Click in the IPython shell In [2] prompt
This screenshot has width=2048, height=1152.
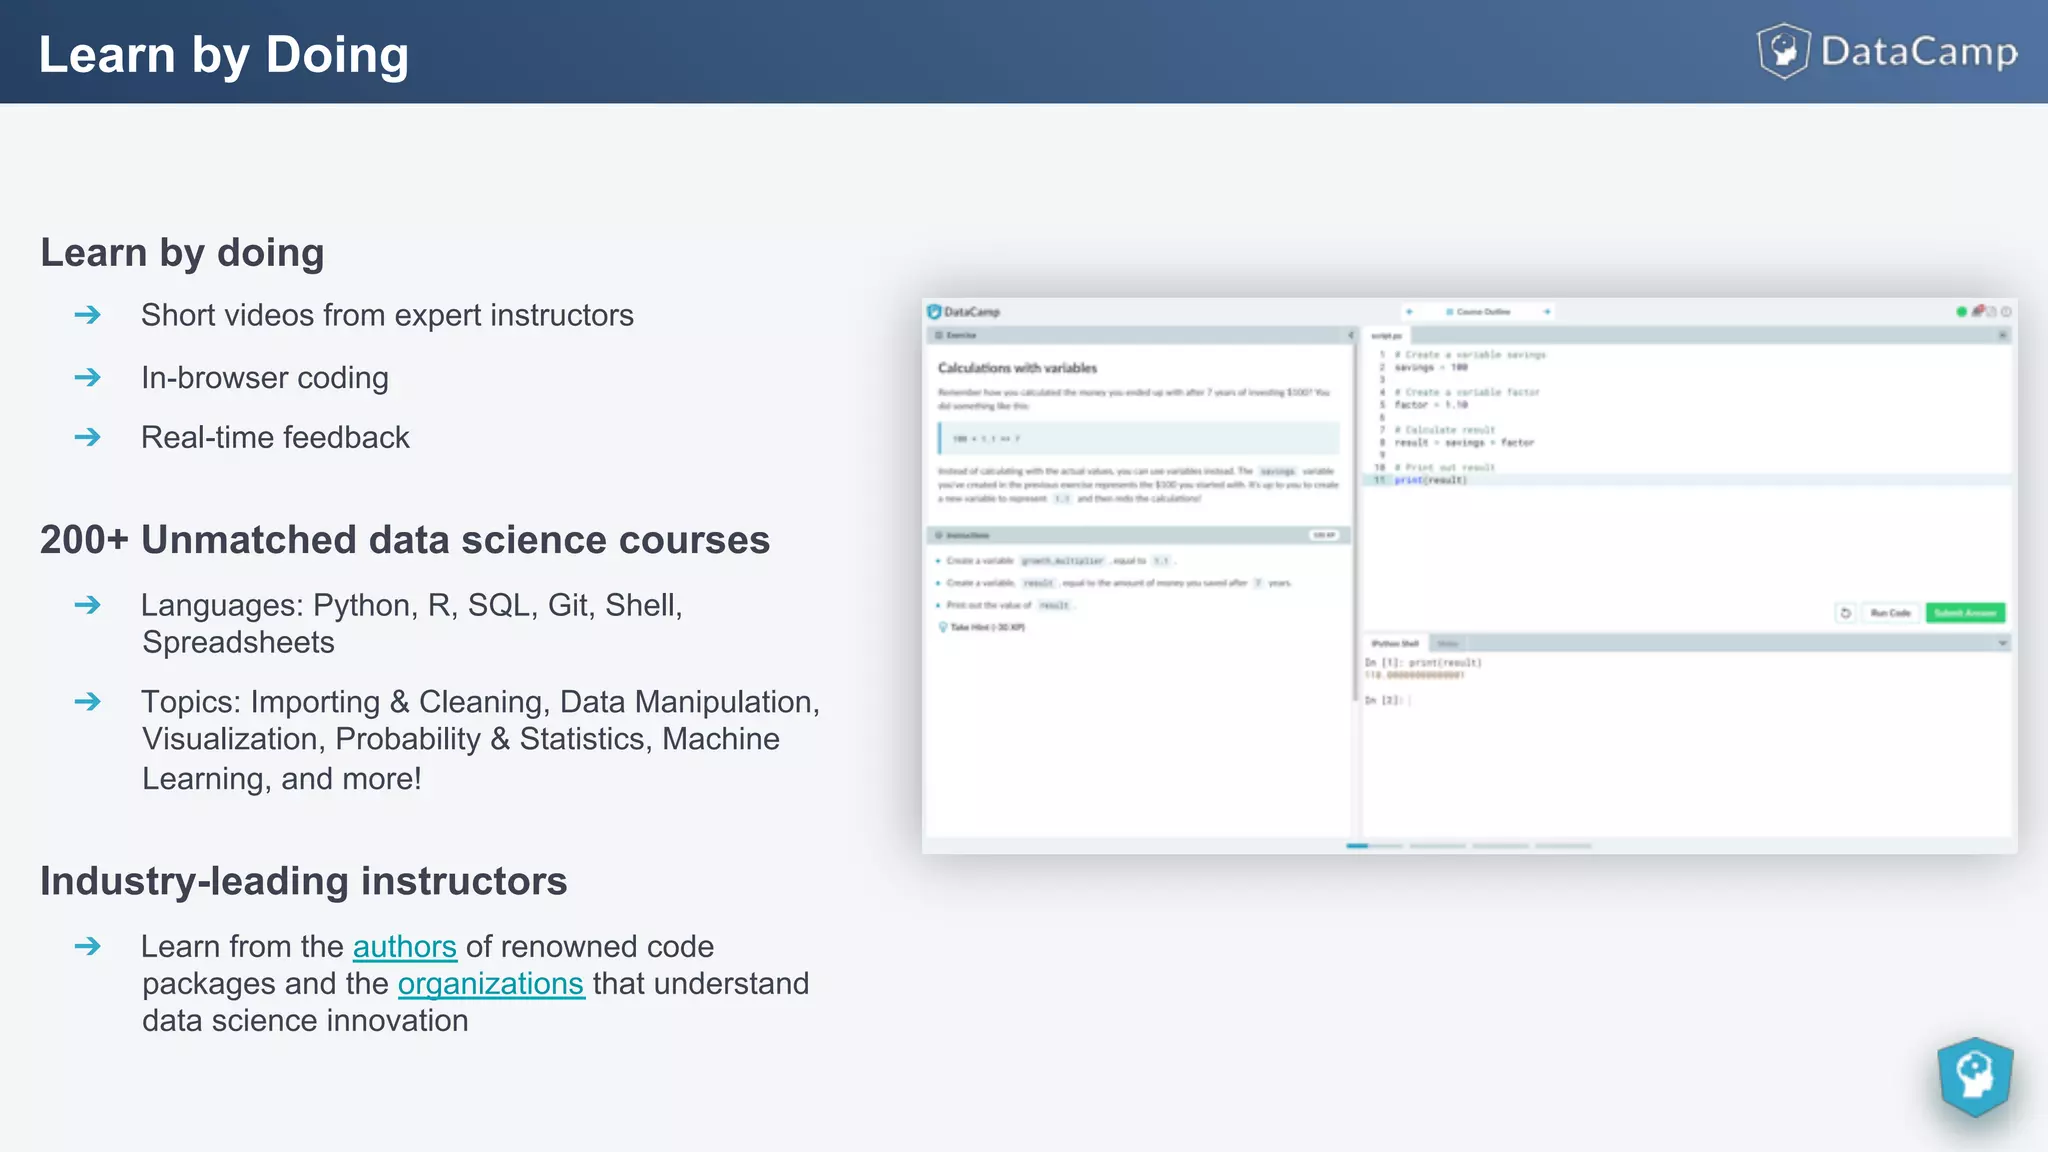pos(1387,701)
